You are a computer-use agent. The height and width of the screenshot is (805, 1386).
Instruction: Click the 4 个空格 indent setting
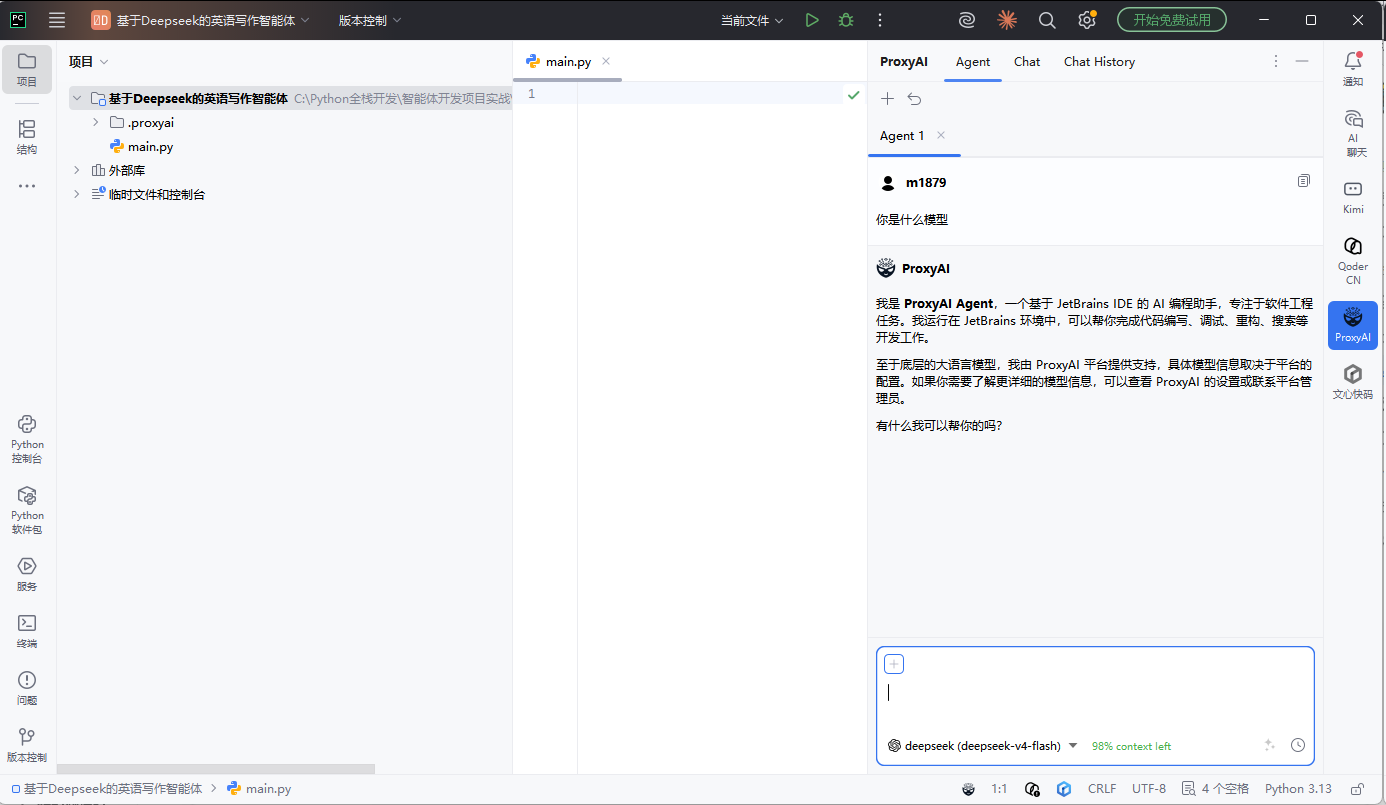[1215, 789]
